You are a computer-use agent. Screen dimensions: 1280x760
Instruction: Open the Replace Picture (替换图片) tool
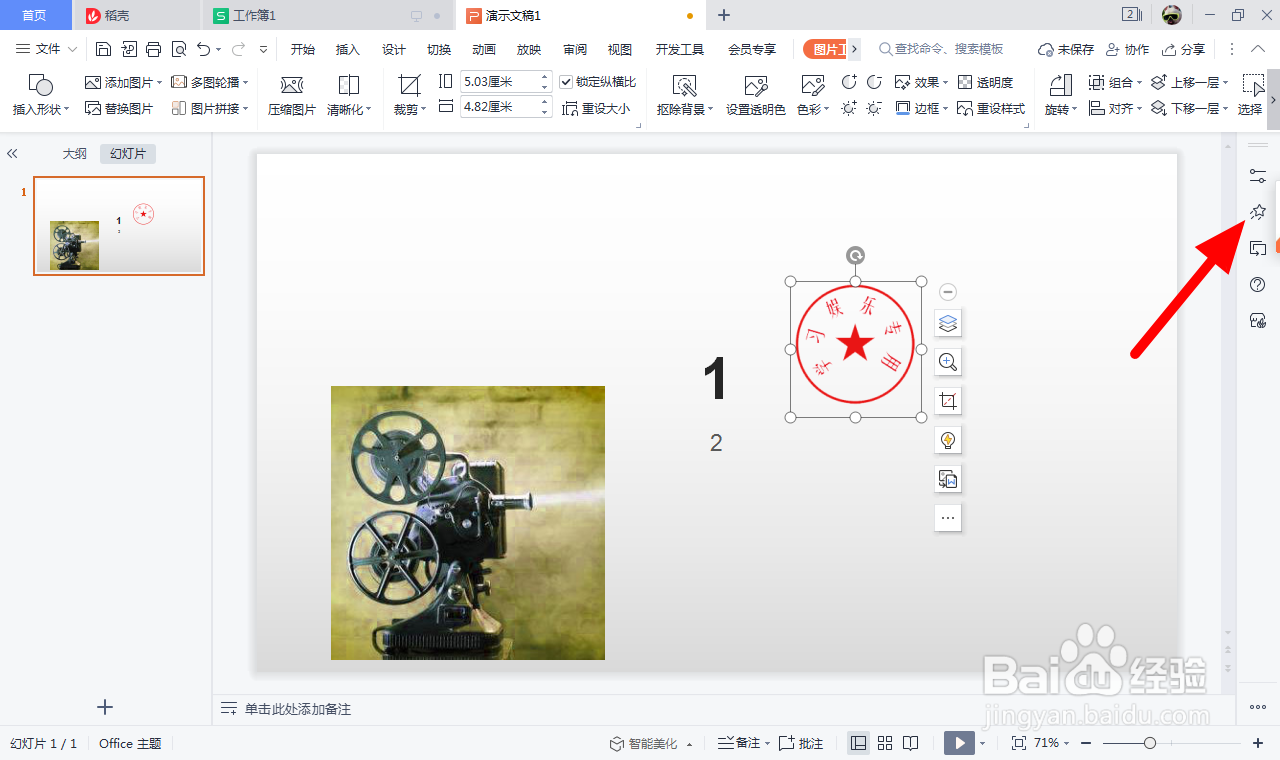pyautogui.click(x=119, y=108)
